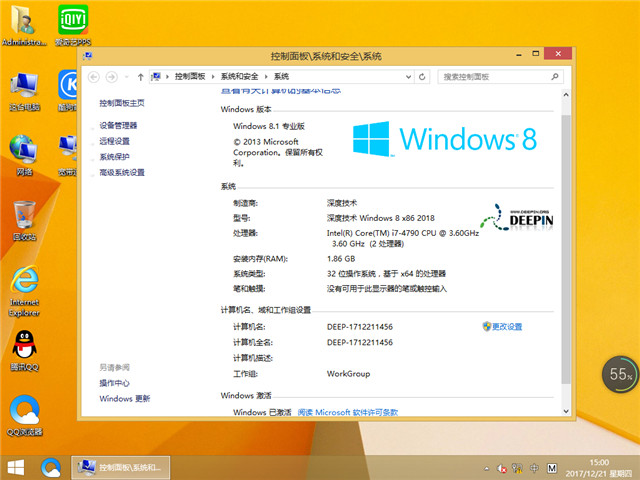The height and width of the screenshot is (480, 640).
Task: Open the network tray icon
Action: click(517, 468)
